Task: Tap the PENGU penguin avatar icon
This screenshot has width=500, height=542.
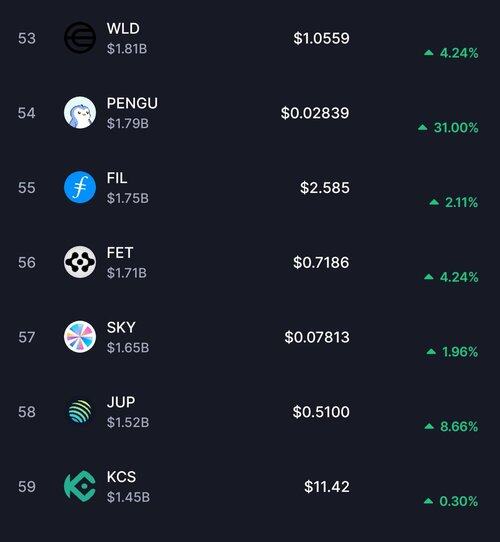Action: click(80, 112)
